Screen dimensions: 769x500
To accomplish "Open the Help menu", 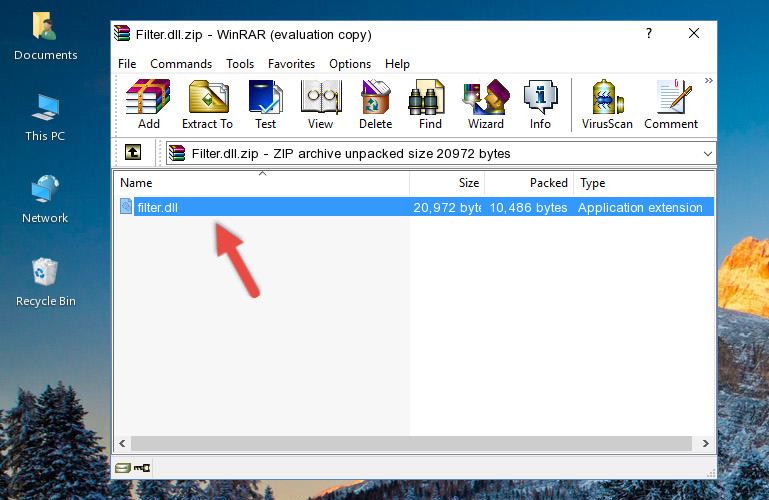I will pyautogui.click(x=397, y=64).
